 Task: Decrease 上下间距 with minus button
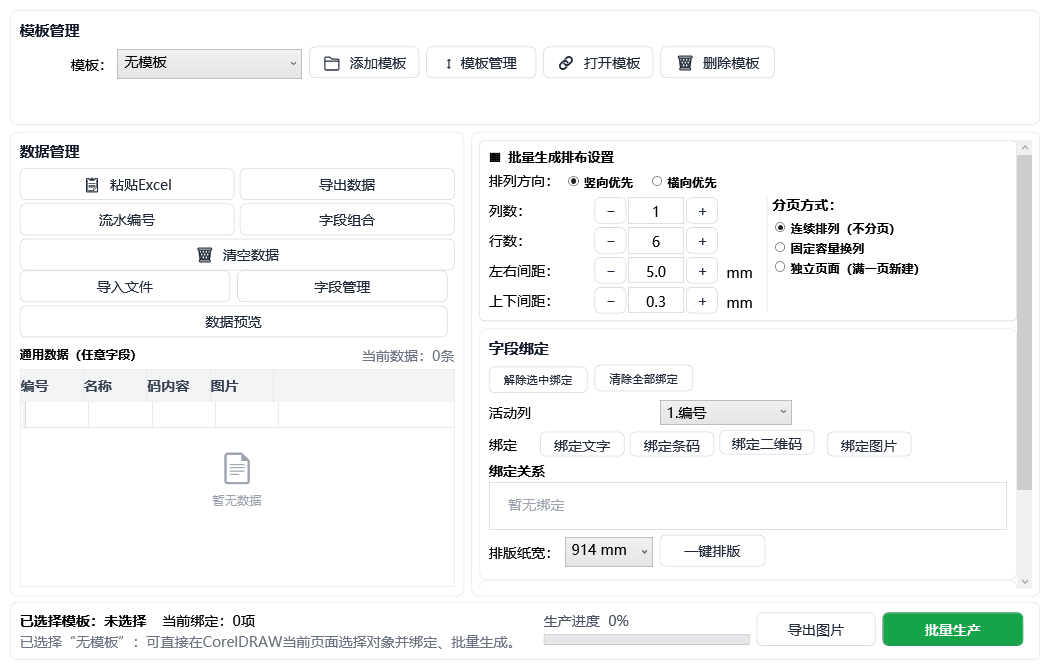click(611, 302)
